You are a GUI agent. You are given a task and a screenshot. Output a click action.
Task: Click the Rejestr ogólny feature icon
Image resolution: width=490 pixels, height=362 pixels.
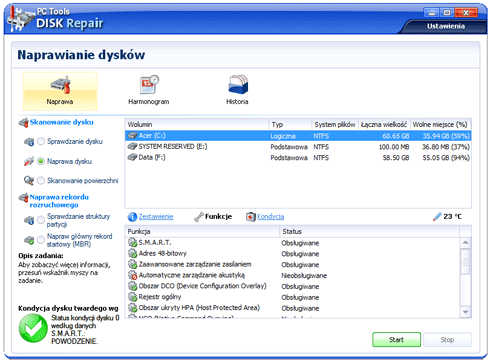(x=133, y=297)
